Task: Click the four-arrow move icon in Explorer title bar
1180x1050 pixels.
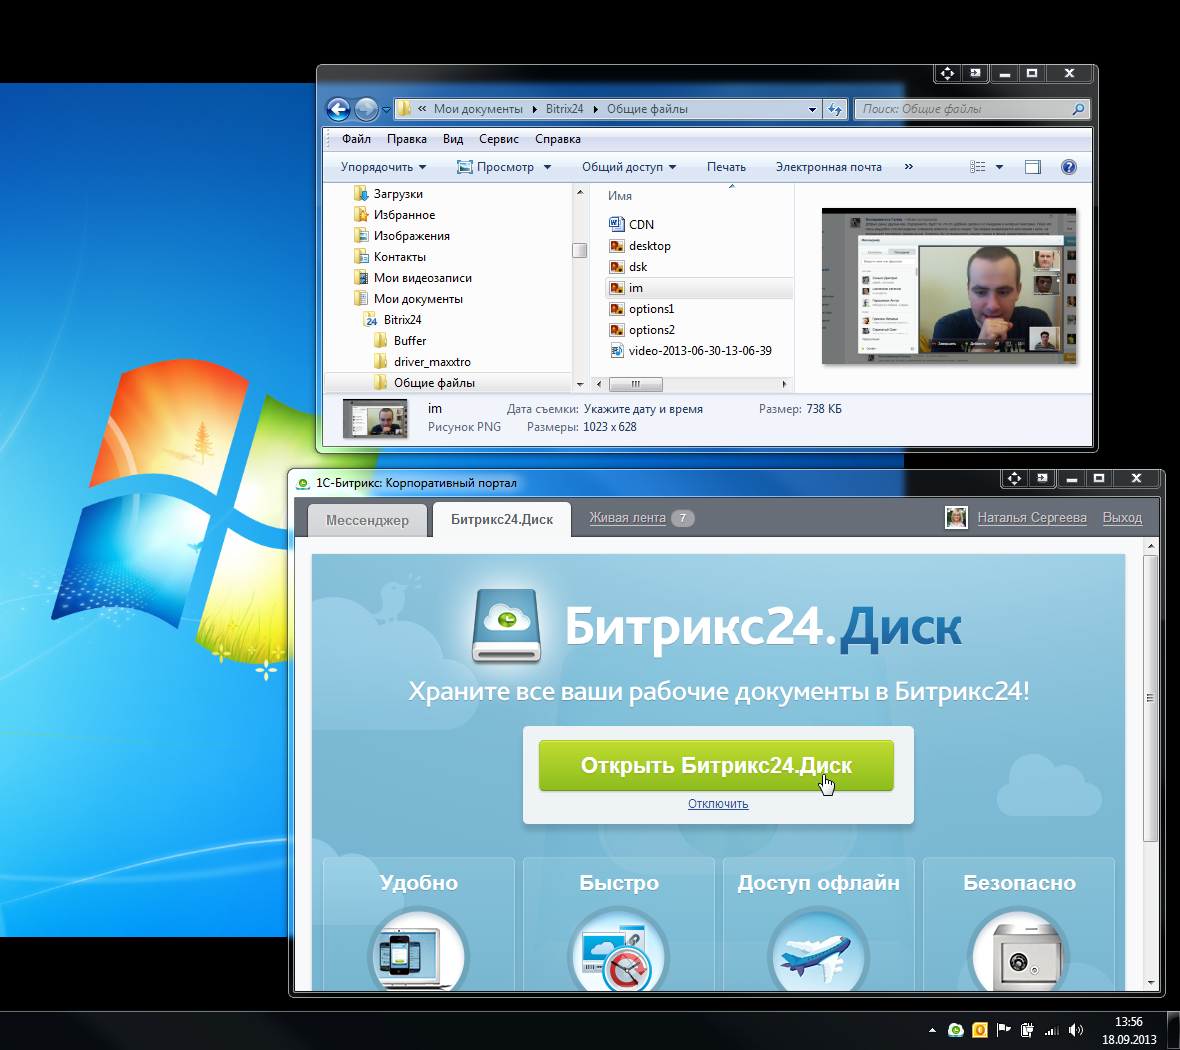Action: (x=947, y=73)
